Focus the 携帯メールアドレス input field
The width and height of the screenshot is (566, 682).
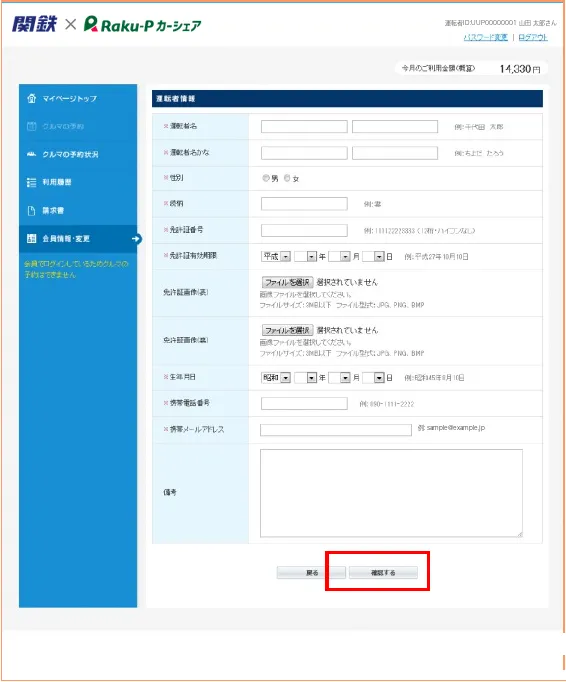point(336,430)
